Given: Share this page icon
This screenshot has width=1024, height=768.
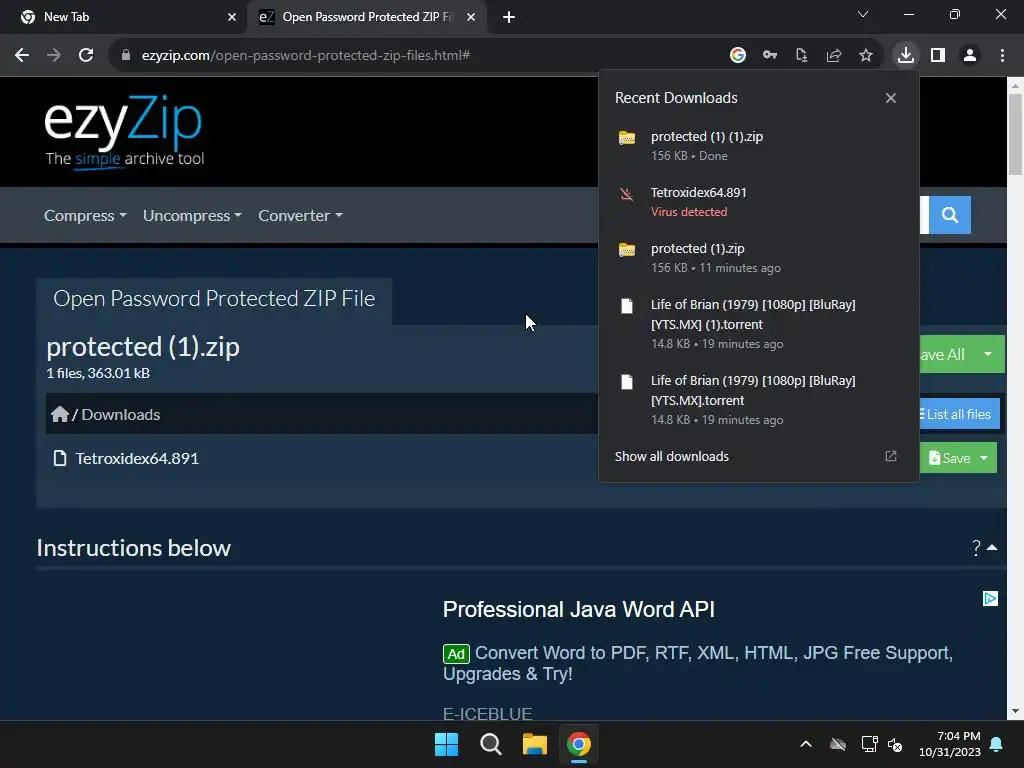Looking at the screenshot, I should point(833,56).
